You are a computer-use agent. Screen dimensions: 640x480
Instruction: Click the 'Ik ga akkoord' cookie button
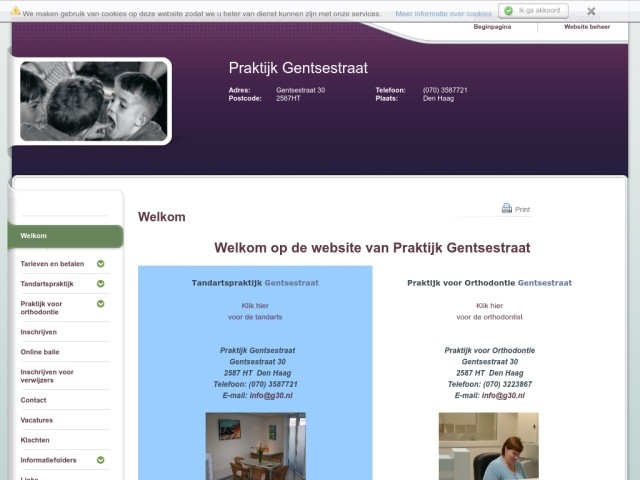pos(540,11)
